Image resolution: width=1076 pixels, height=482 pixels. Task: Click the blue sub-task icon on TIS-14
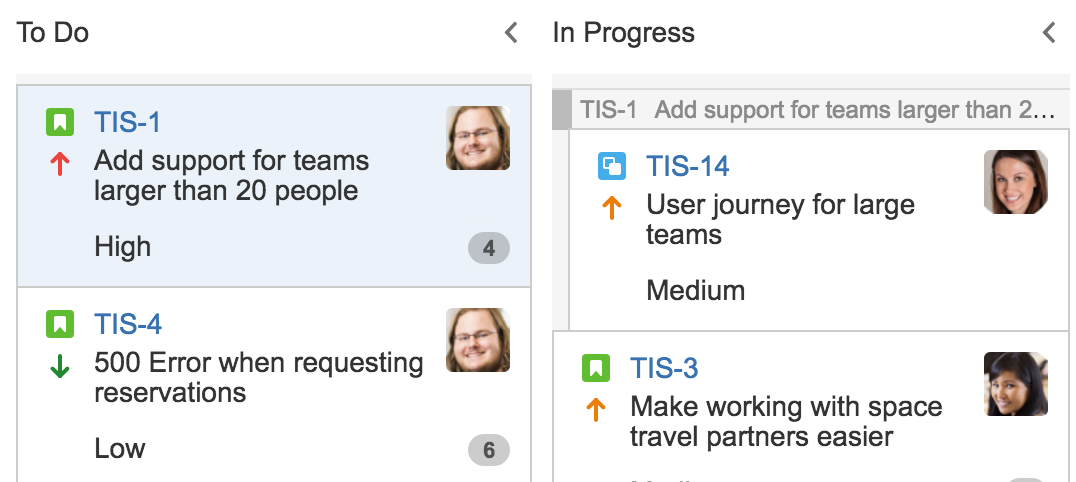tap(611, 166)
